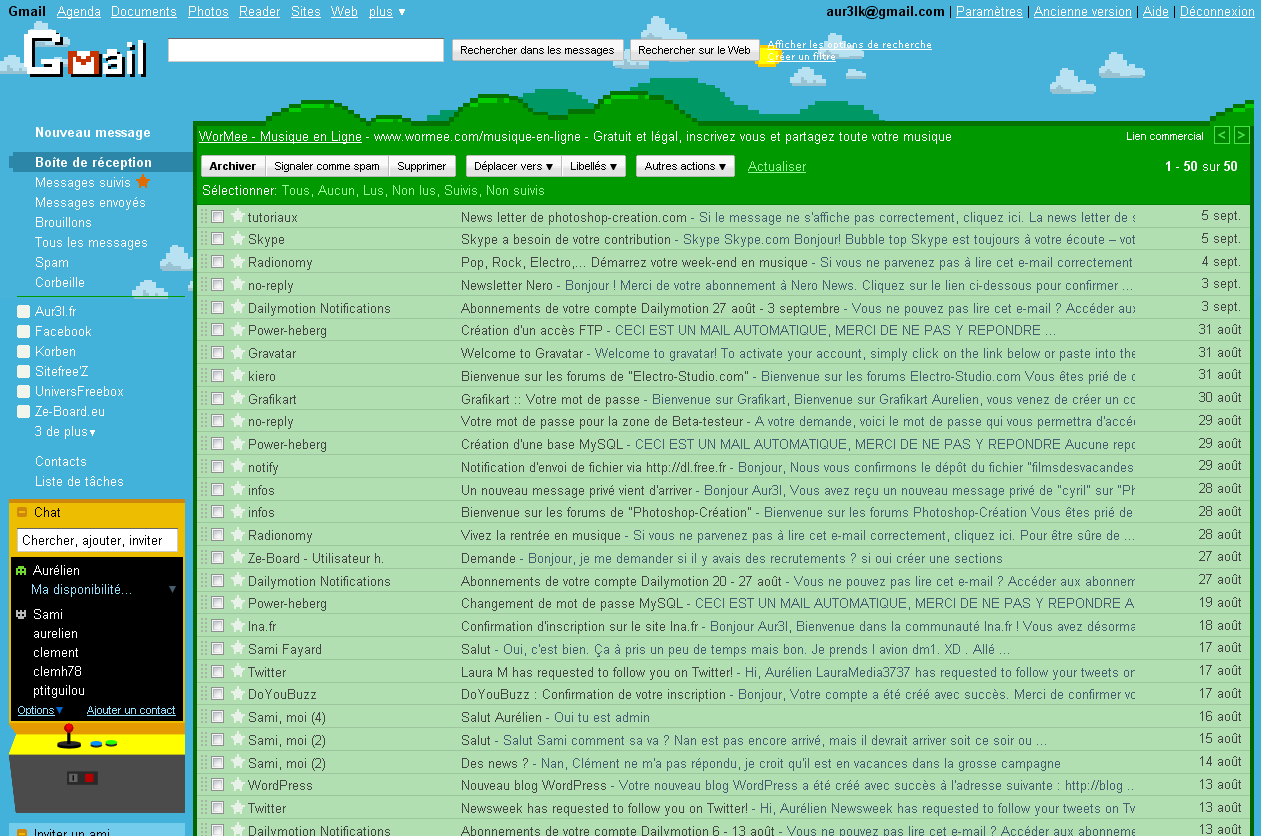
Task: Open the Paramètres link
Action: (x=989, y=12)
